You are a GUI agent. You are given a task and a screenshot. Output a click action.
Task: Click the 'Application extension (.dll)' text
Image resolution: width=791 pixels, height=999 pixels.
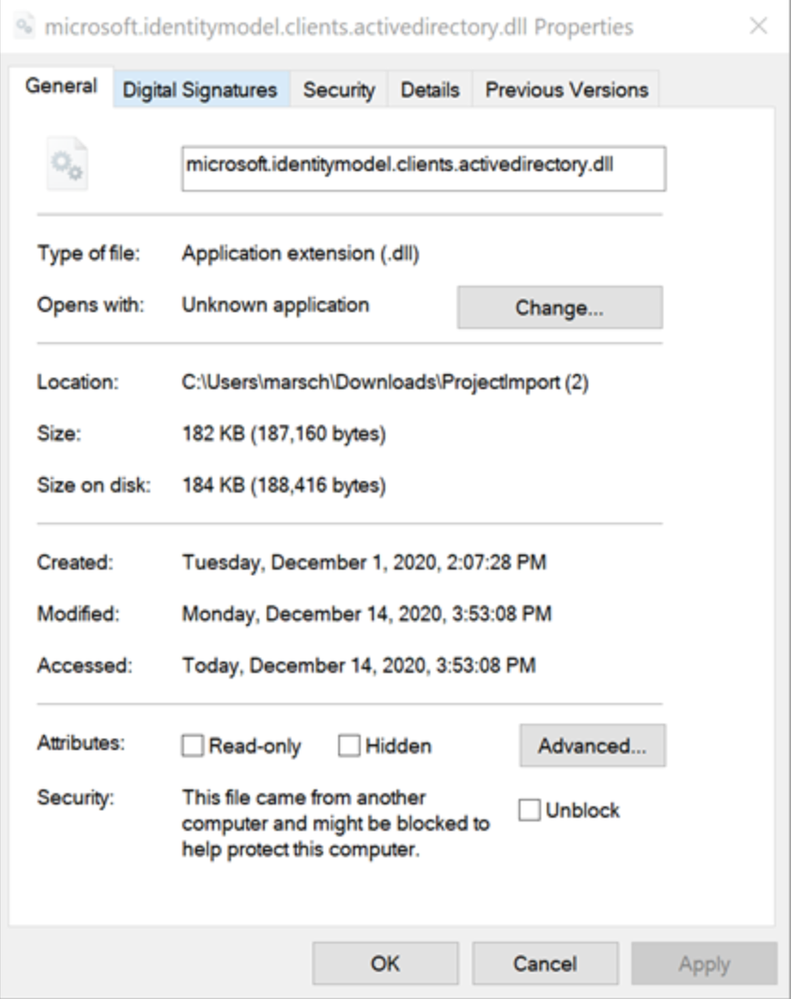[301, 254]
